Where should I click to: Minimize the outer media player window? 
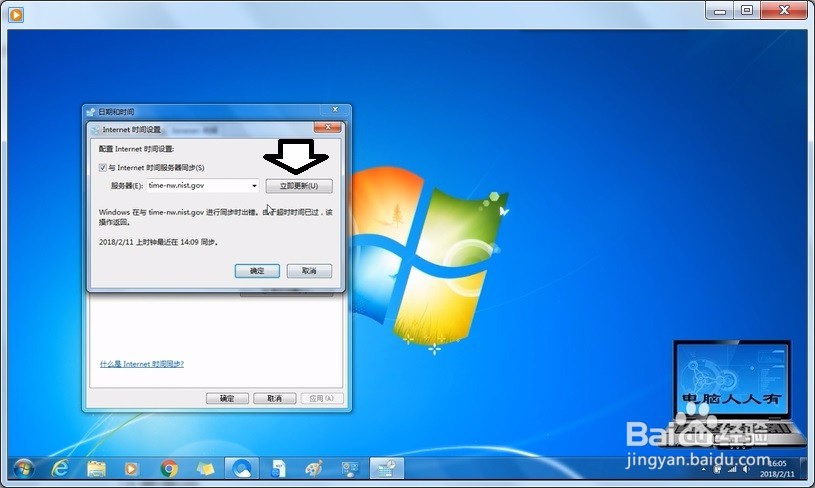pyautogui.click(x=720, y=10)
